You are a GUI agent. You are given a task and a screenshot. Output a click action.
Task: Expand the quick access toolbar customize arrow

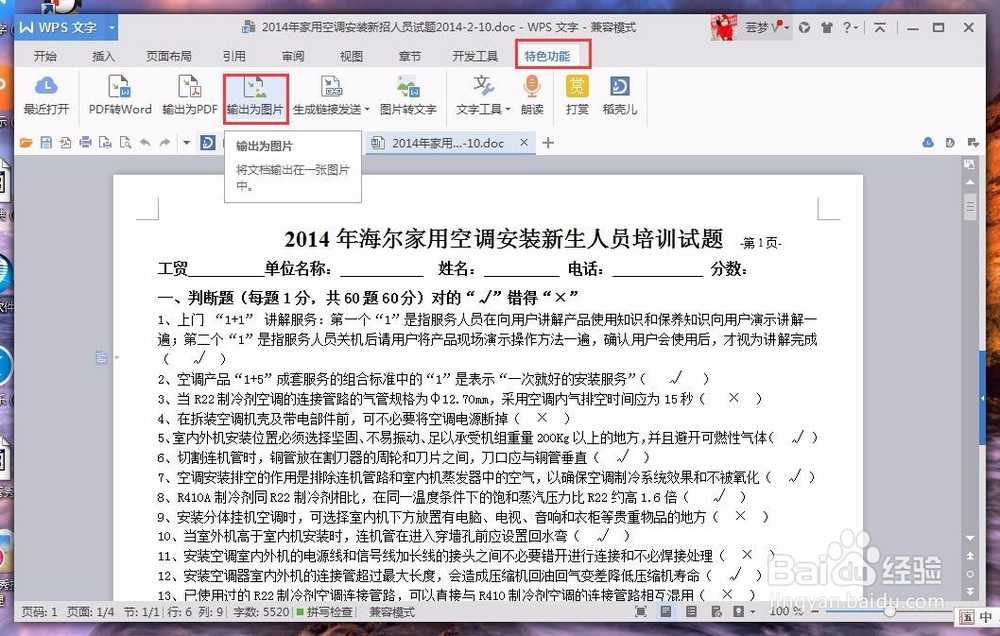click(186, 143)
